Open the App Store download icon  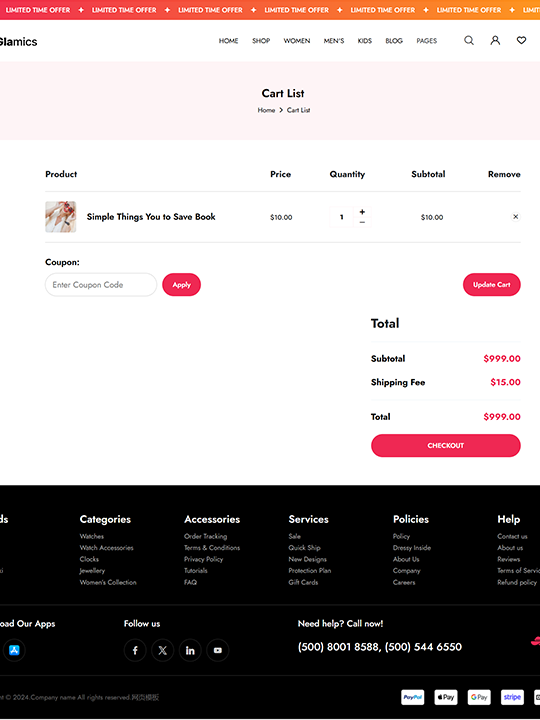click(x=14, y=650)
